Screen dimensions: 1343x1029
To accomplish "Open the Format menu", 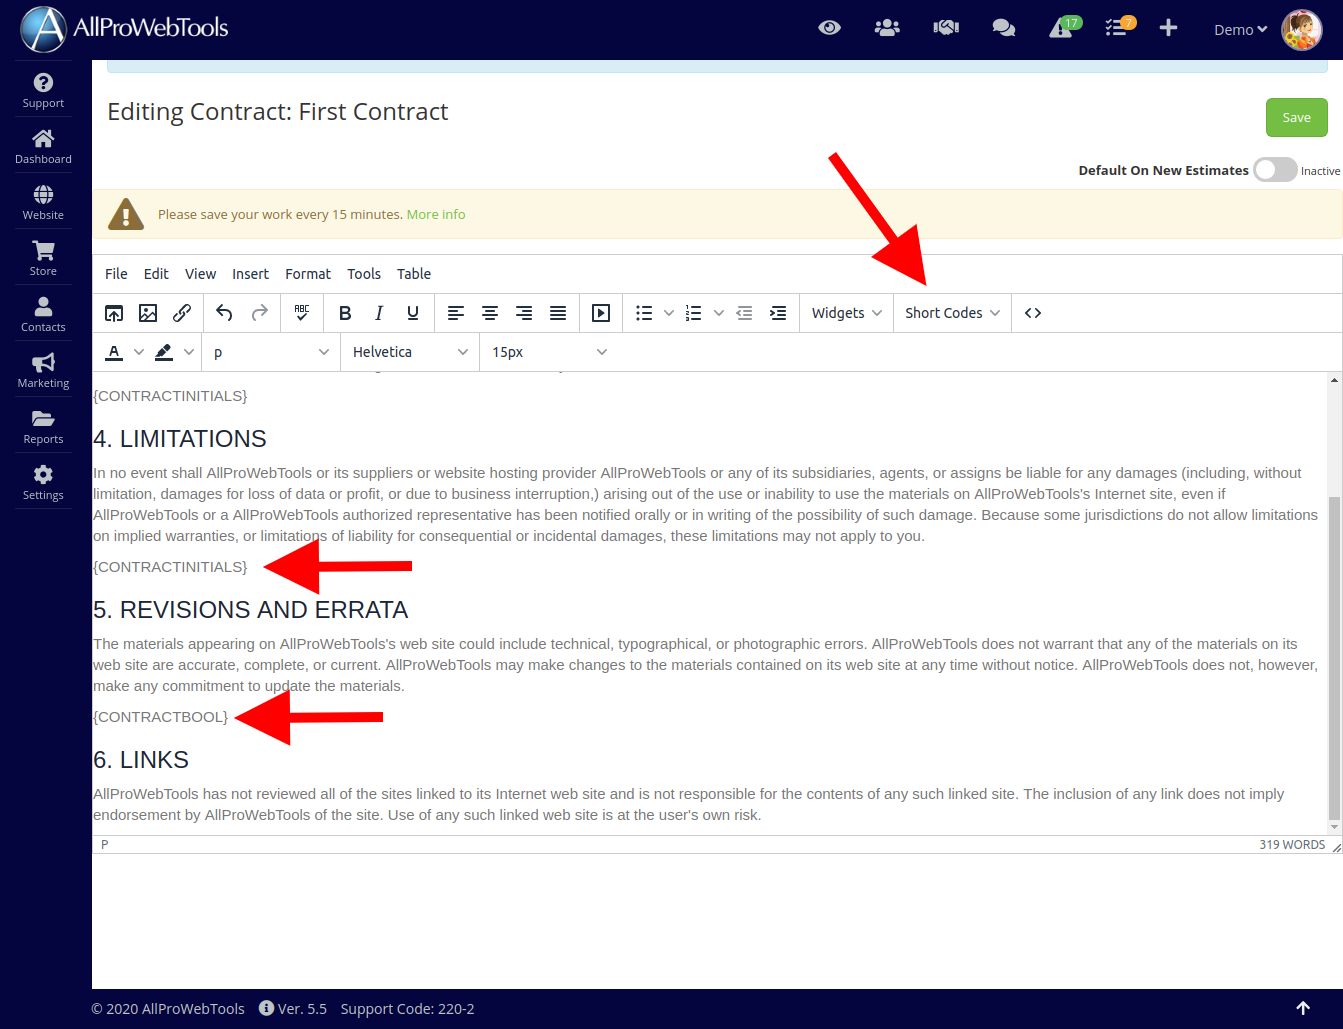I will click(308, 274).
